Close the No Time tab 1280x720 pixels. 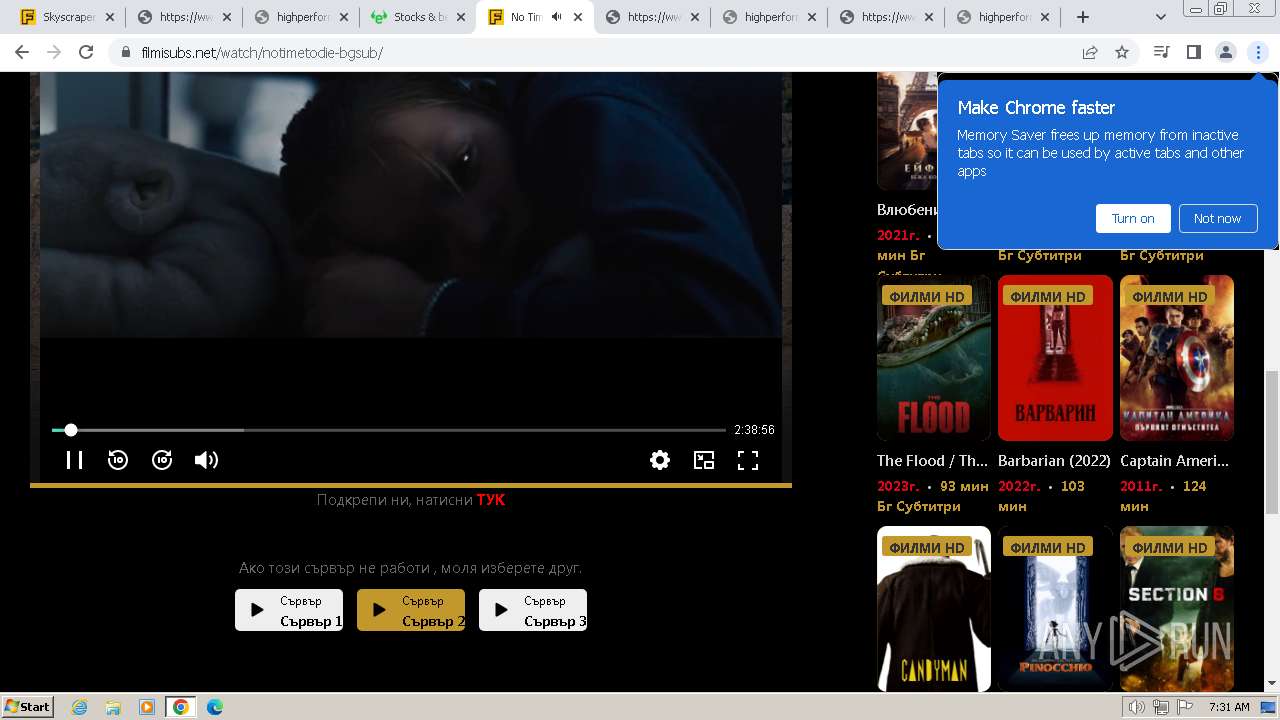(577, 17)
